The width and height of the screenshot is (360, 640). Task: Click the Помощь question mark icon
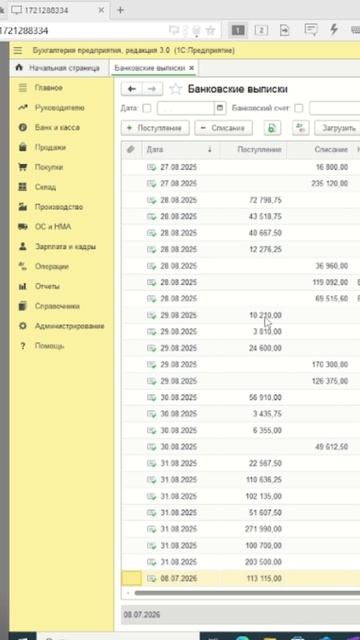pos(23,346)
